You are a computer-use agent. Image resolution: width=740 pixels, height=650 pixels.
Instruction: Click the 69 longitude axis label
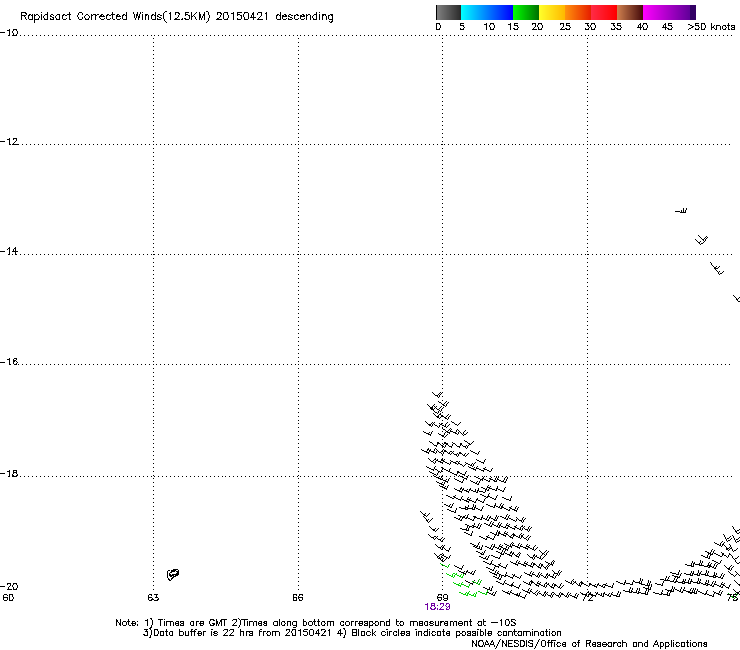pos(442,598)
